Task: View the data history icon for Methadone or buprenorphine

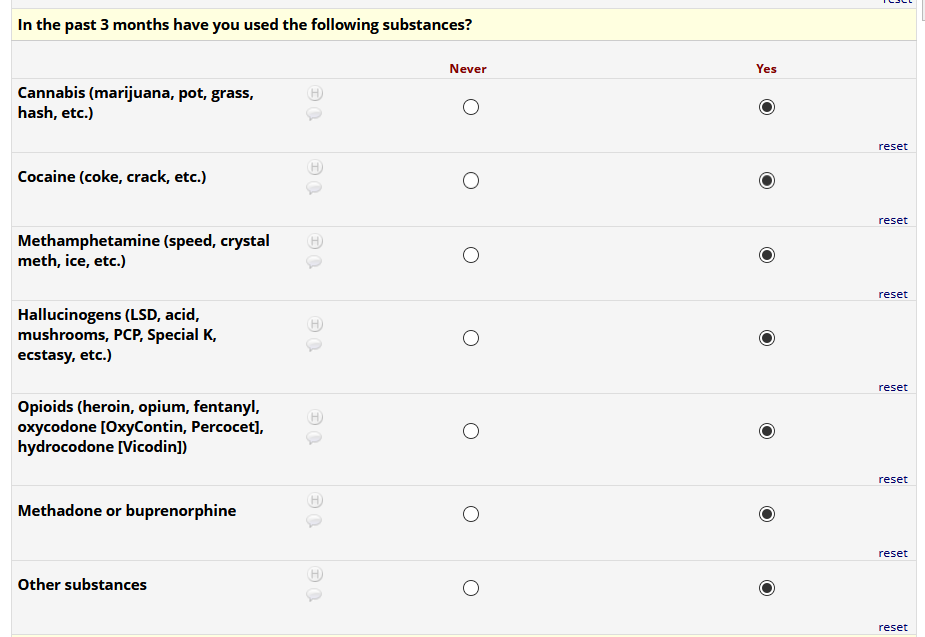Action: (314, 500)
